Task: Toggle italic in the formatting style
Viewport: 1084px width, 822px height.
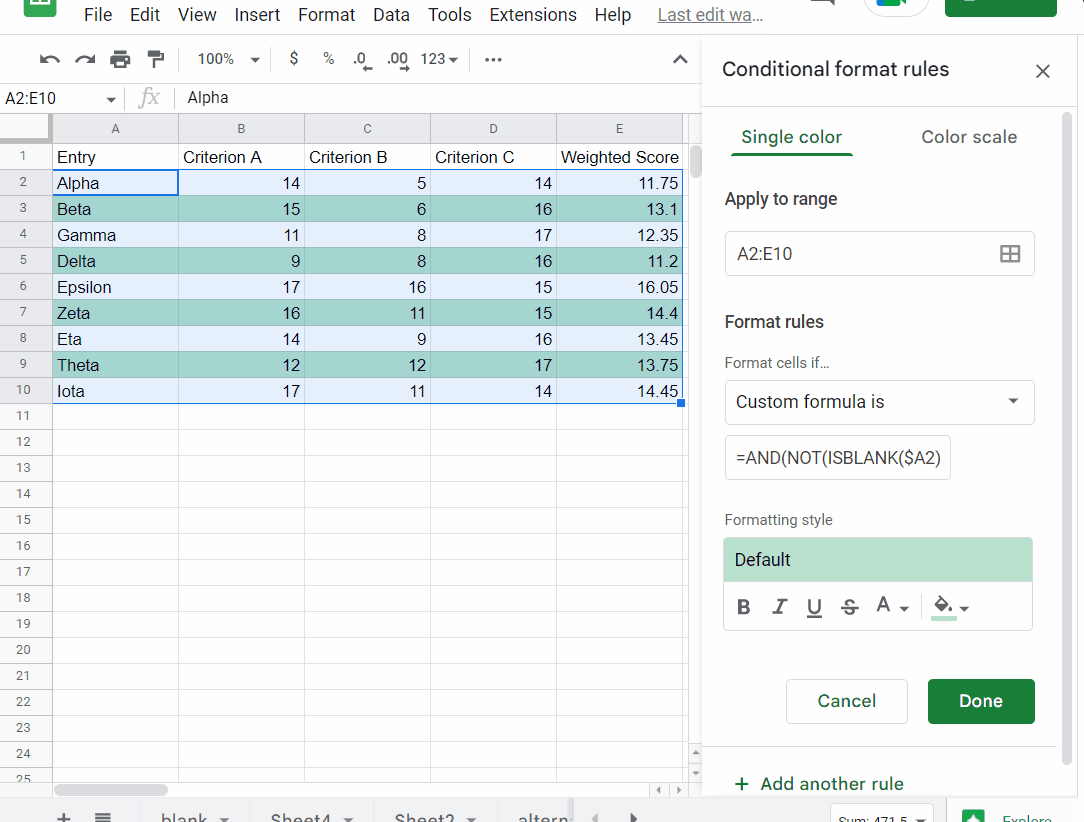Action: (x=779, y=607)
